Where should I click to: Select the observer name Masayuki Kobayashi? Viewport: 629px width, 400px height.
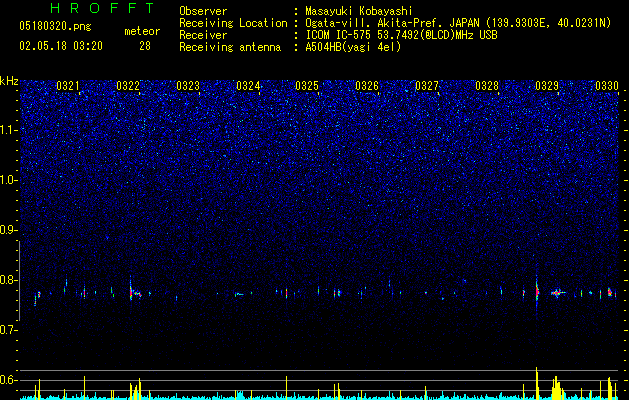[359, 11]
